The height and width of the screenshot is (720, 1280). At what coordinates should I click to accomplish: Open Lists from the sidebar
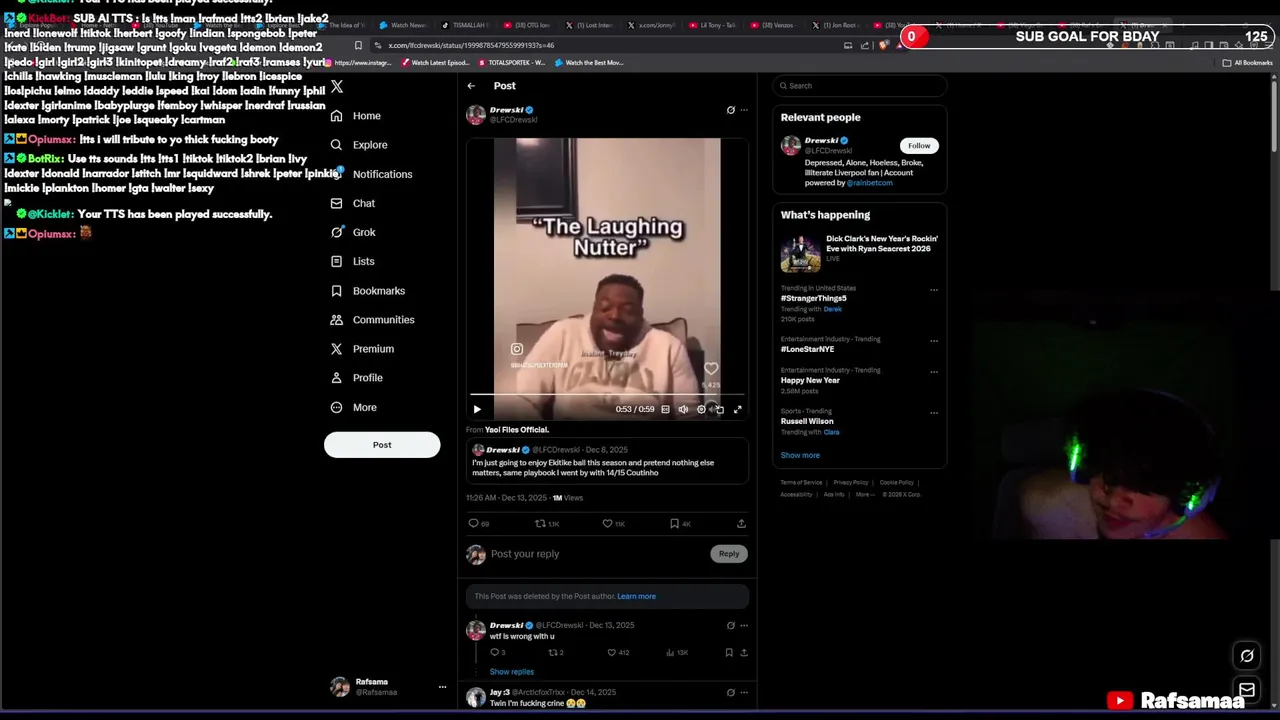(x=352, y=261)
